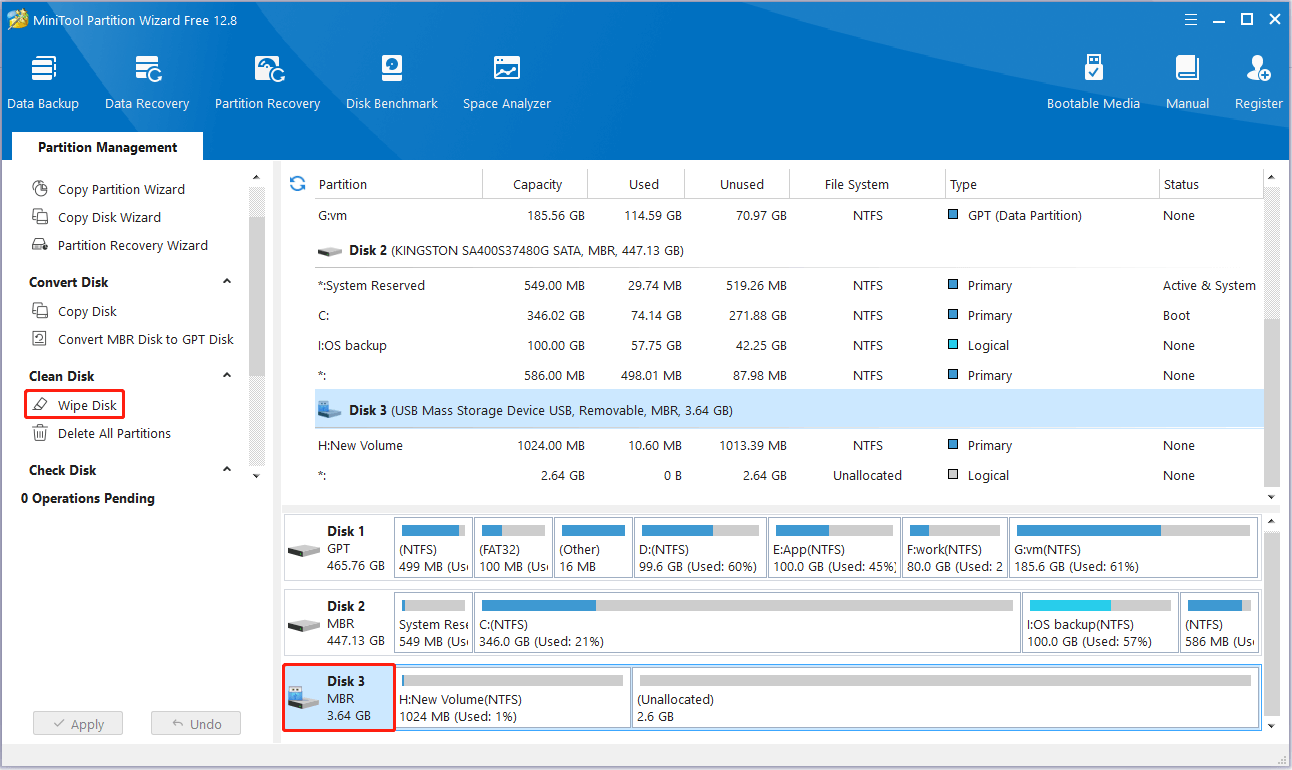Select the C: partition row in list
The image size is (1292, 770).
788,315
